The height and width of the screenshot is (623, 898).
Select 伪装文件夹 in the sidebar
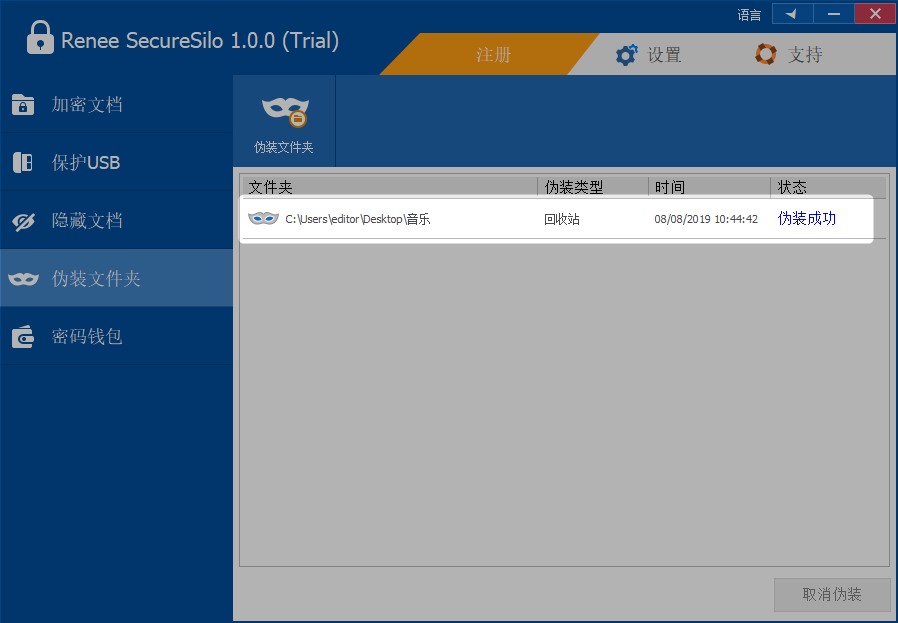coord(116,278)
